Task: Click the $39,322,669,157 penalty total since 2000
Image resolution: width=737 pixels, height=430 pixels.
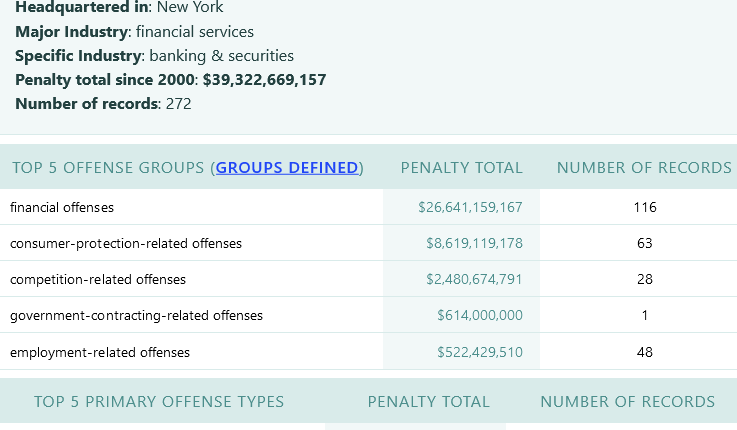Action: point(264,80)
